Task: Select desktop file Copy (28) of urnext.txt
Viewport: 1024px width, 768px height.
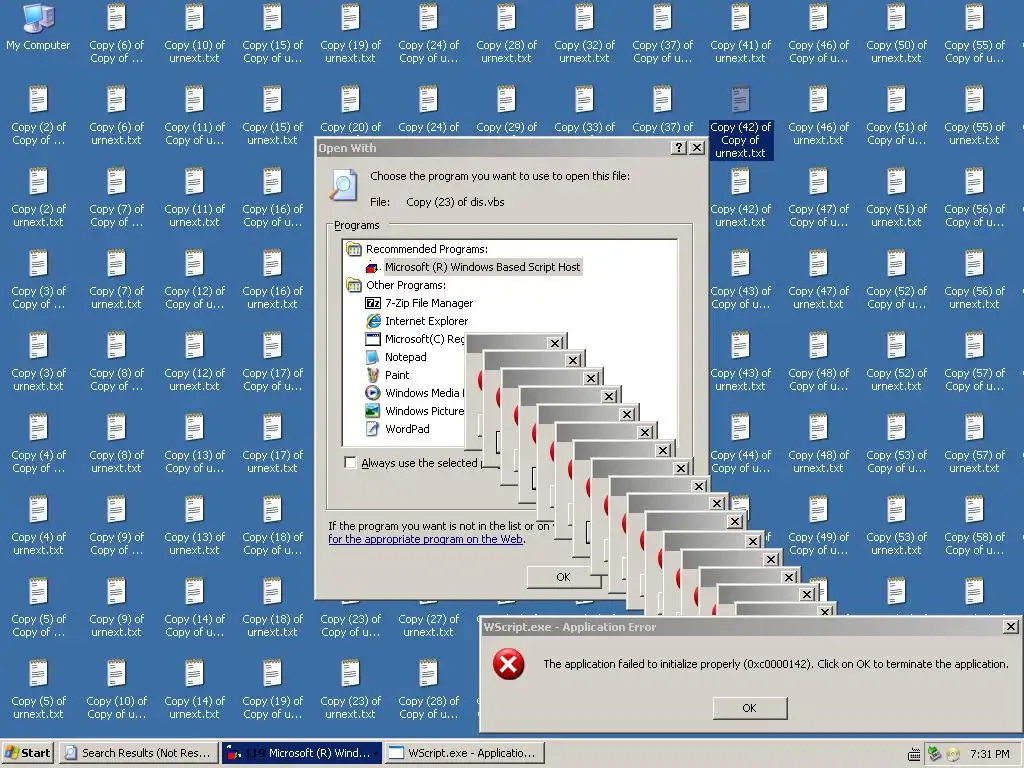Action: pyautogui.click(x=506, y=34)
